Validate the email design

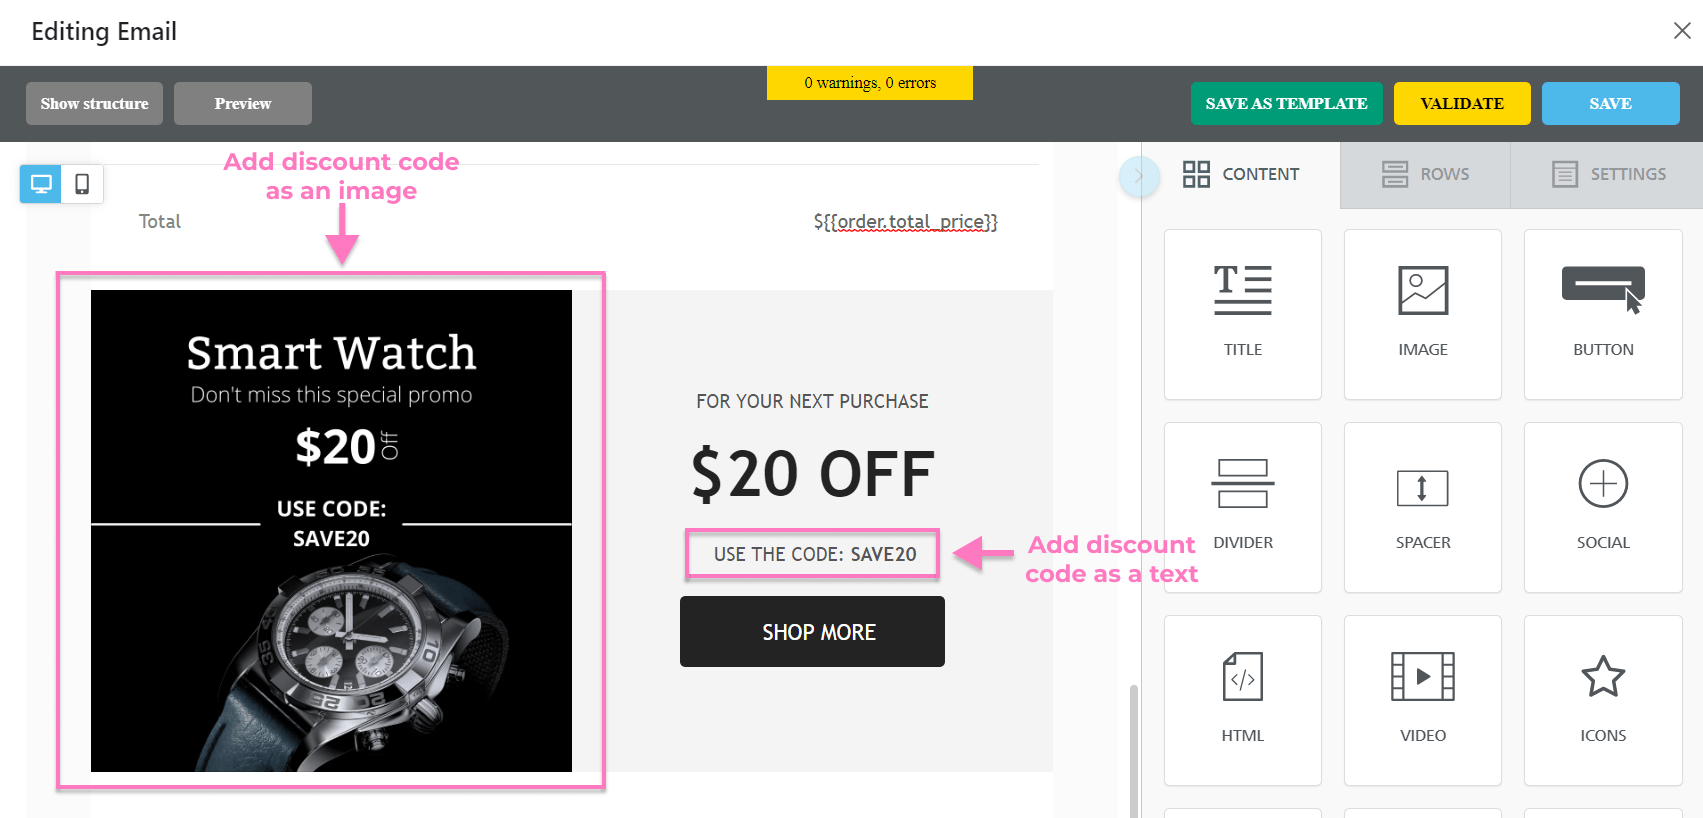tap(1461, 103)
